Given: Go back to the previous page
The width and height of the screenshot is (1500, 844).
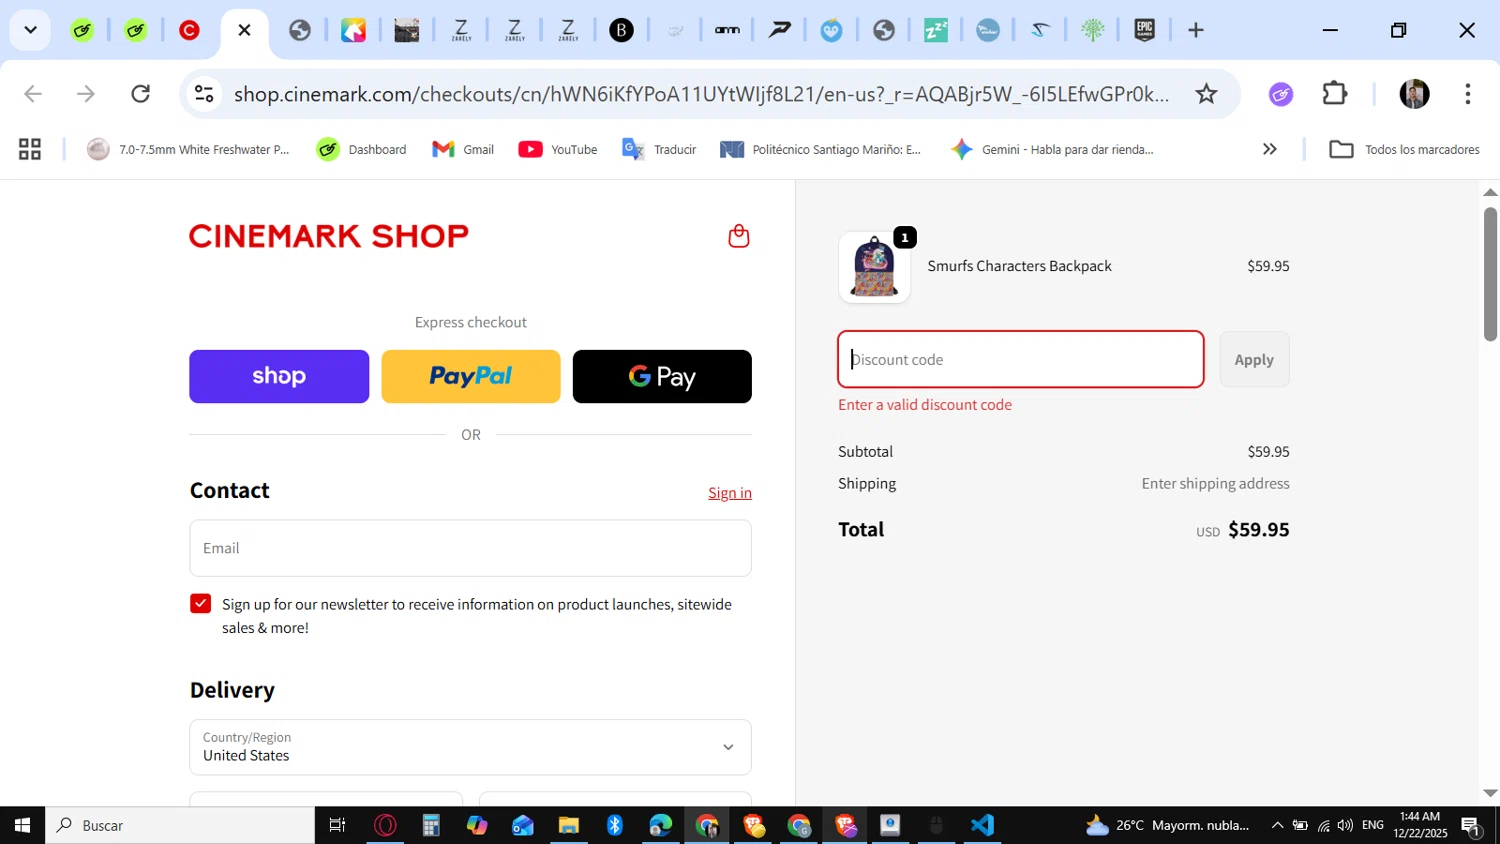Looking at the screenshot, I should (33, 94).
